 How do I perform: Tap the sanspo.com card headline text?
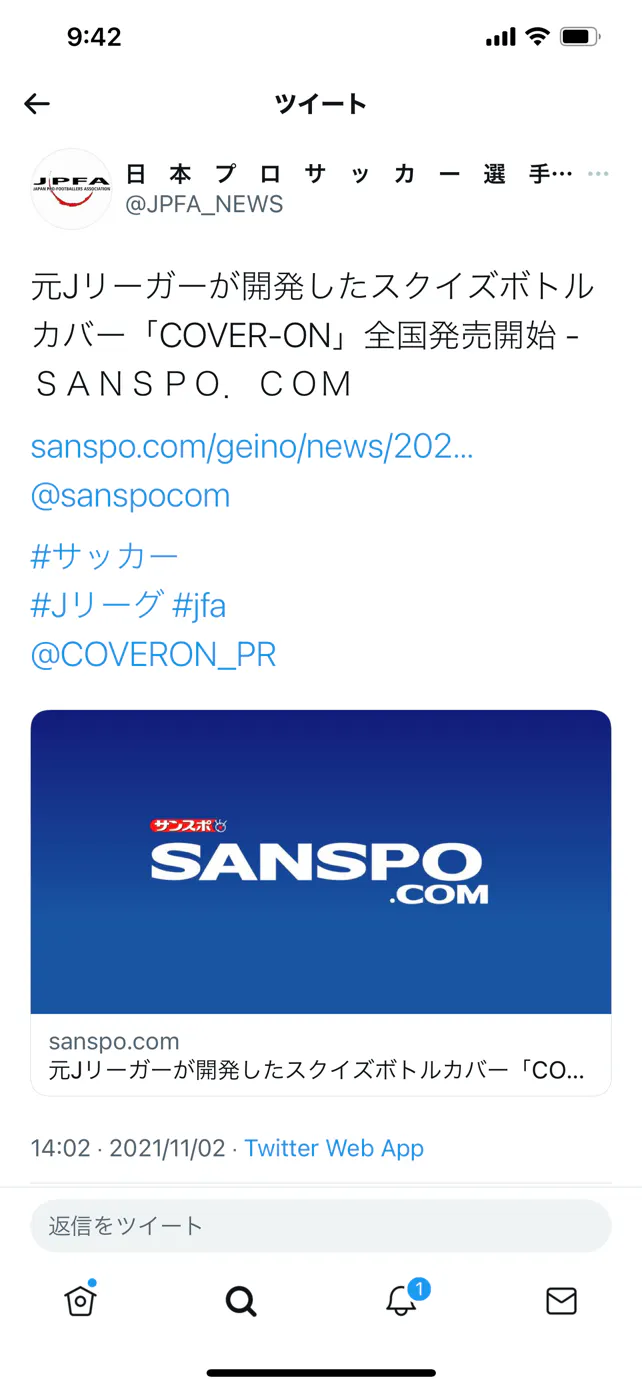(x=317, y=1071)
